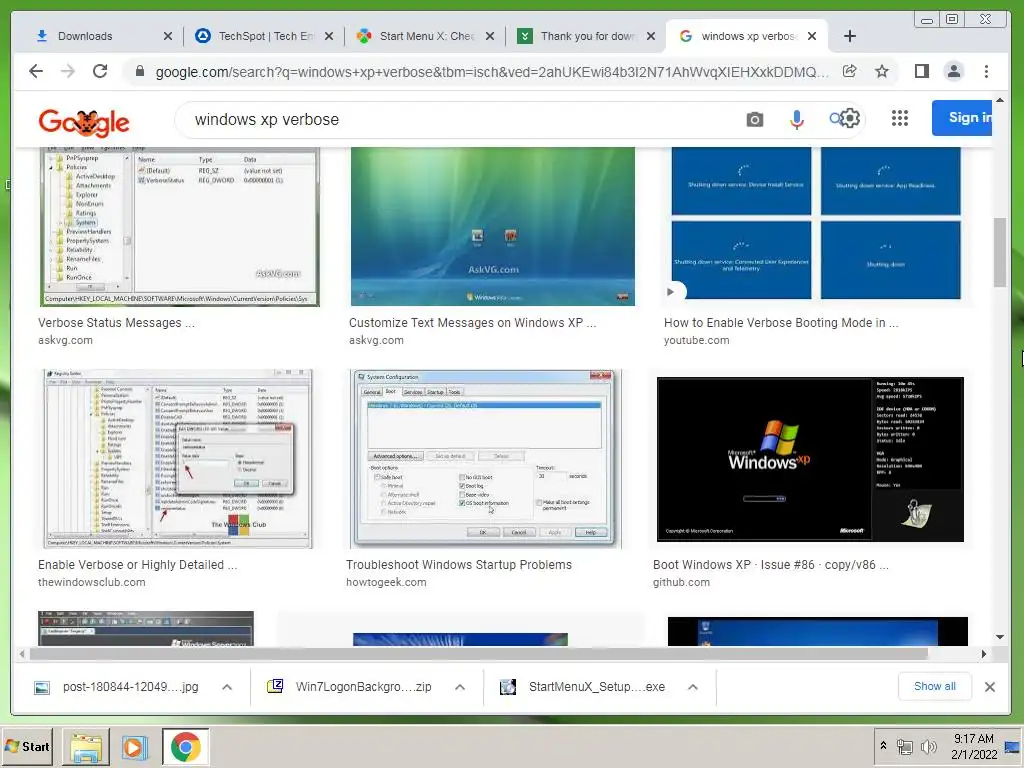Click Show all downloads
The width and height of the screenshot is (1024, 768).
(x=935, y=686)
